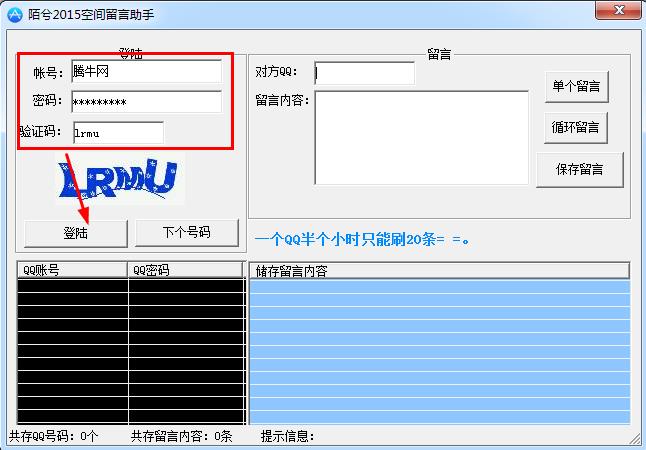Select the 对方QQ input field
646x450 pixels.
tap(364, 73)
